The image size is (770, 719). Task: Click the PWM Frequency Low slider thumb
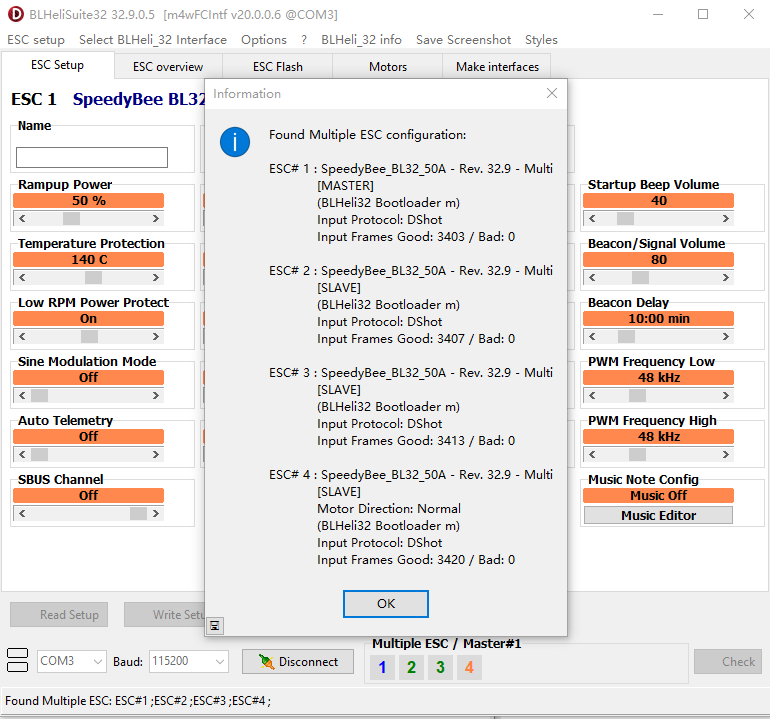[637, 395]
